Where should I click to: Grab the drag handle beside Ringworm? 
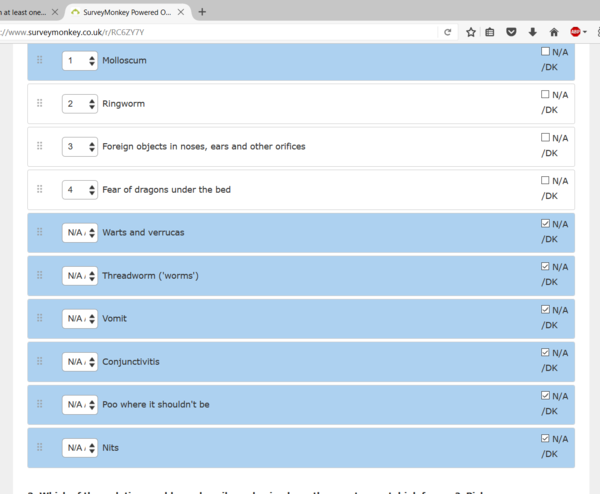40,103
